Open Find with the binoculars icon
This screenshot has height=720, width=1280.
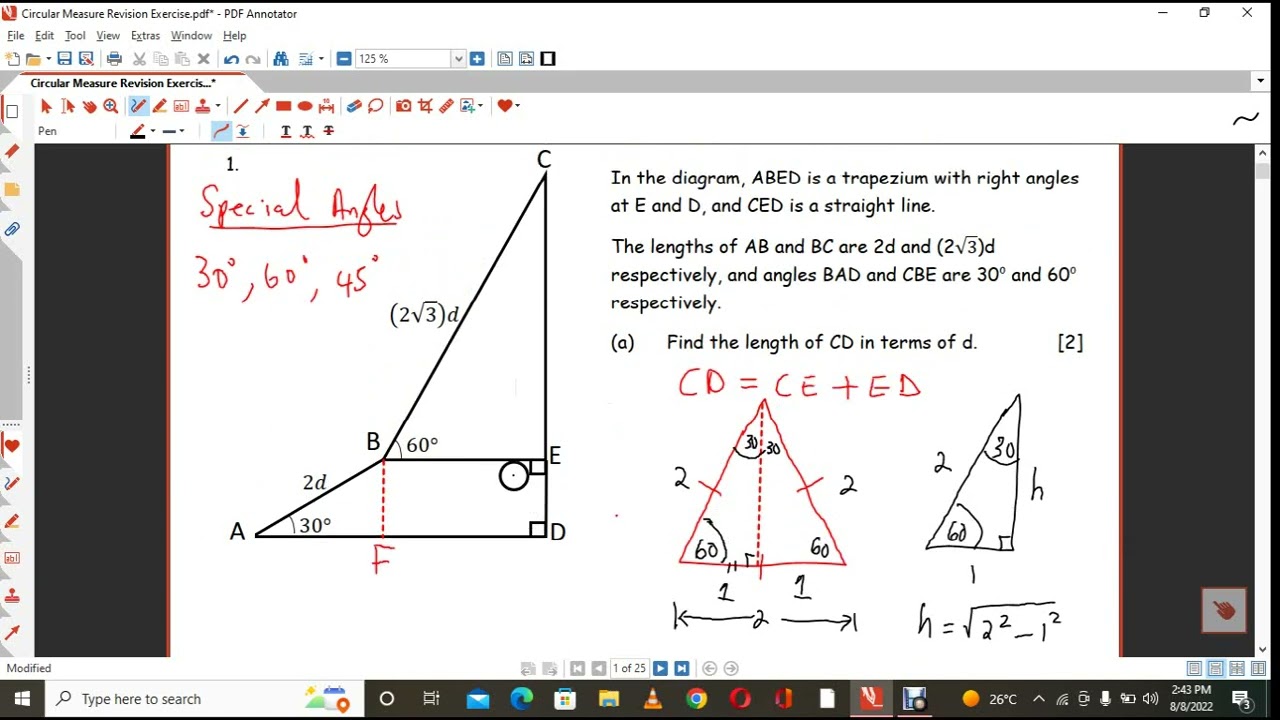point(281,59)
